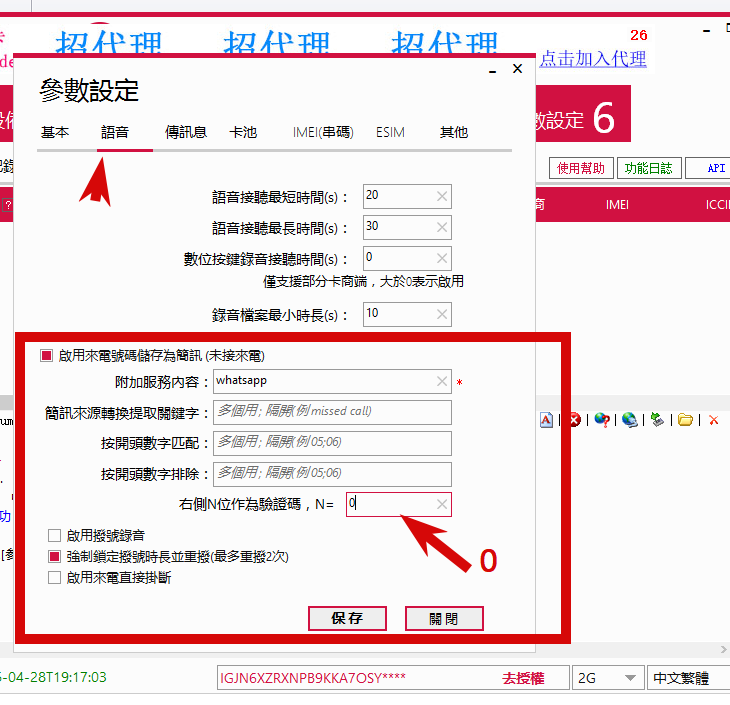Image resolution: width=730 pixels, height=705 pixels.
Task: Click the font document icon in background toolbar
Action: click(x=546, y=420)
